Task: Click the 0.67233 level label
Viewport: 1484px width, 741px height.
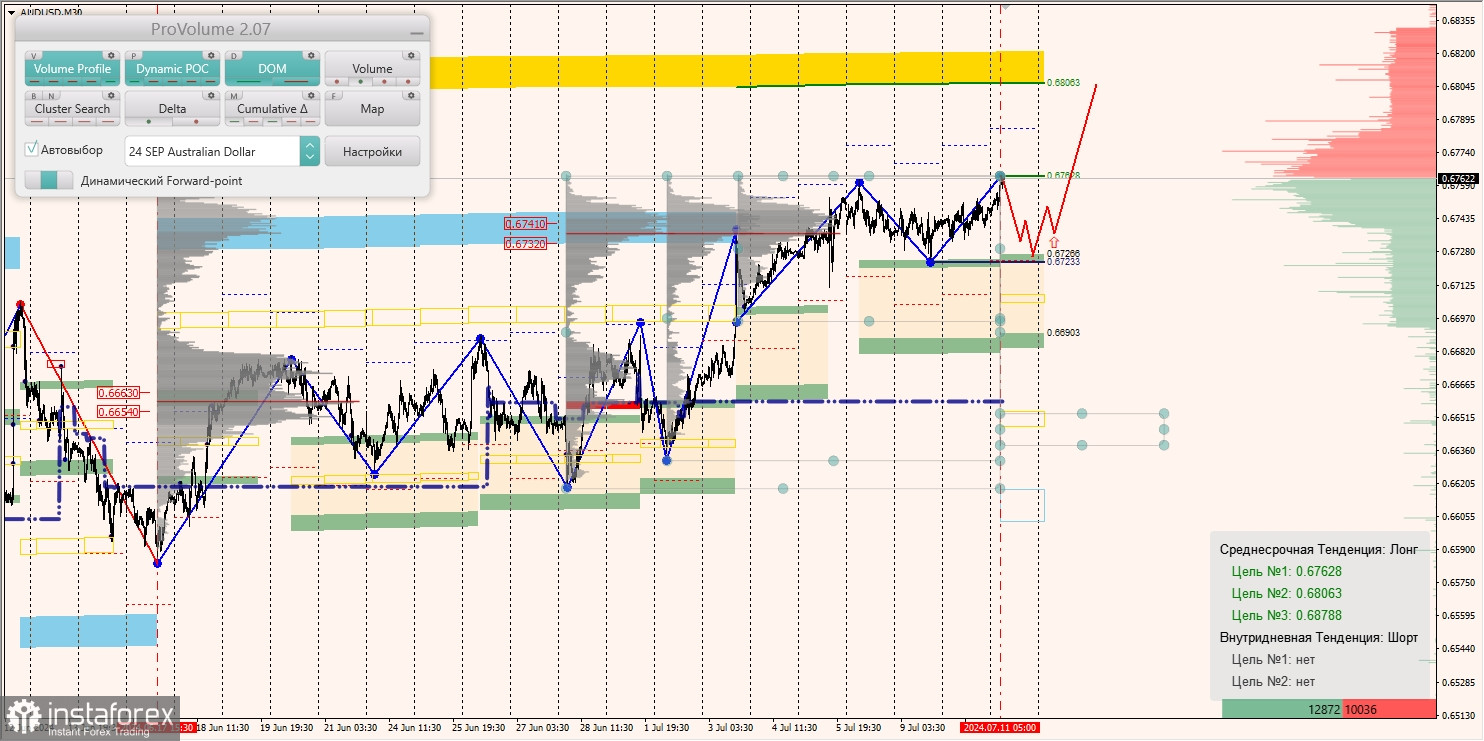Action: pyautogui.click(x=1063, y=262)
